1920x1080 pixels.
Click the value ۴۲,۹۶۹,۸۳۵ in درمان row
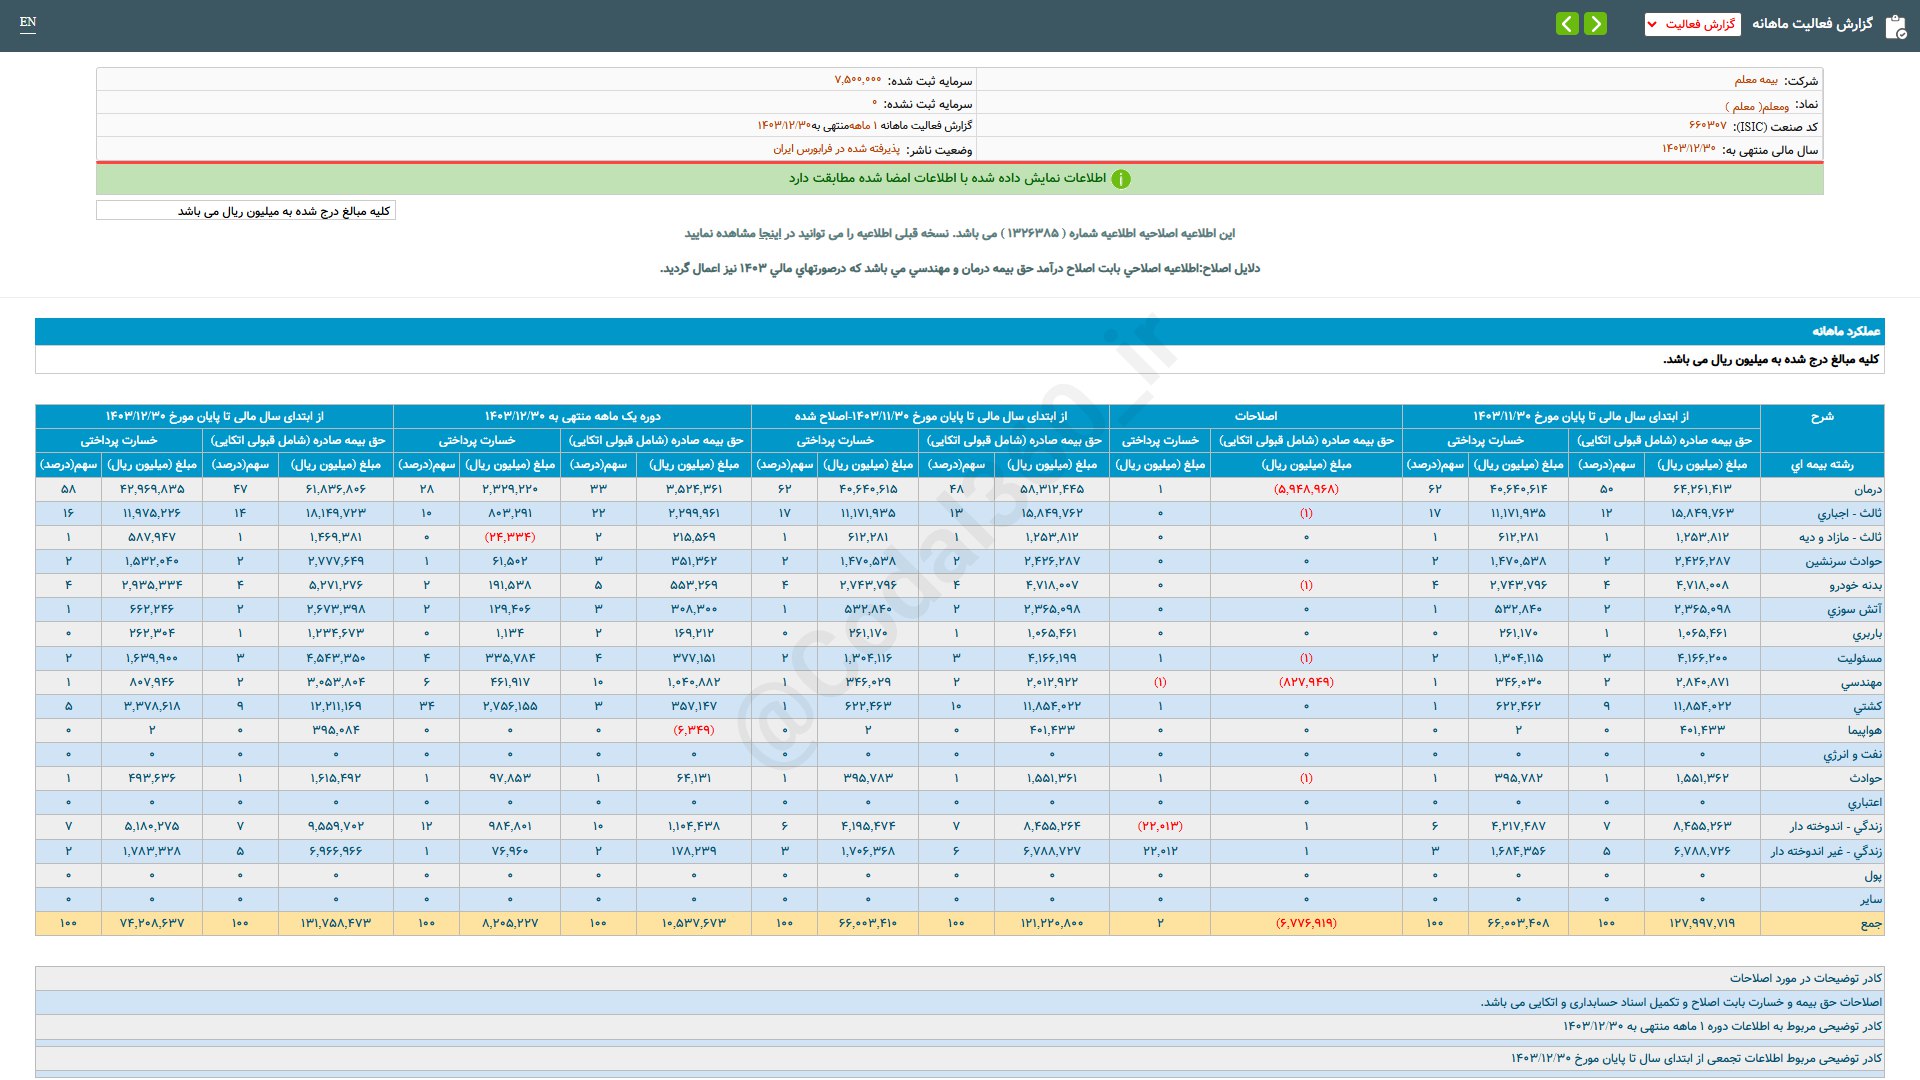[x=152, y=489]
